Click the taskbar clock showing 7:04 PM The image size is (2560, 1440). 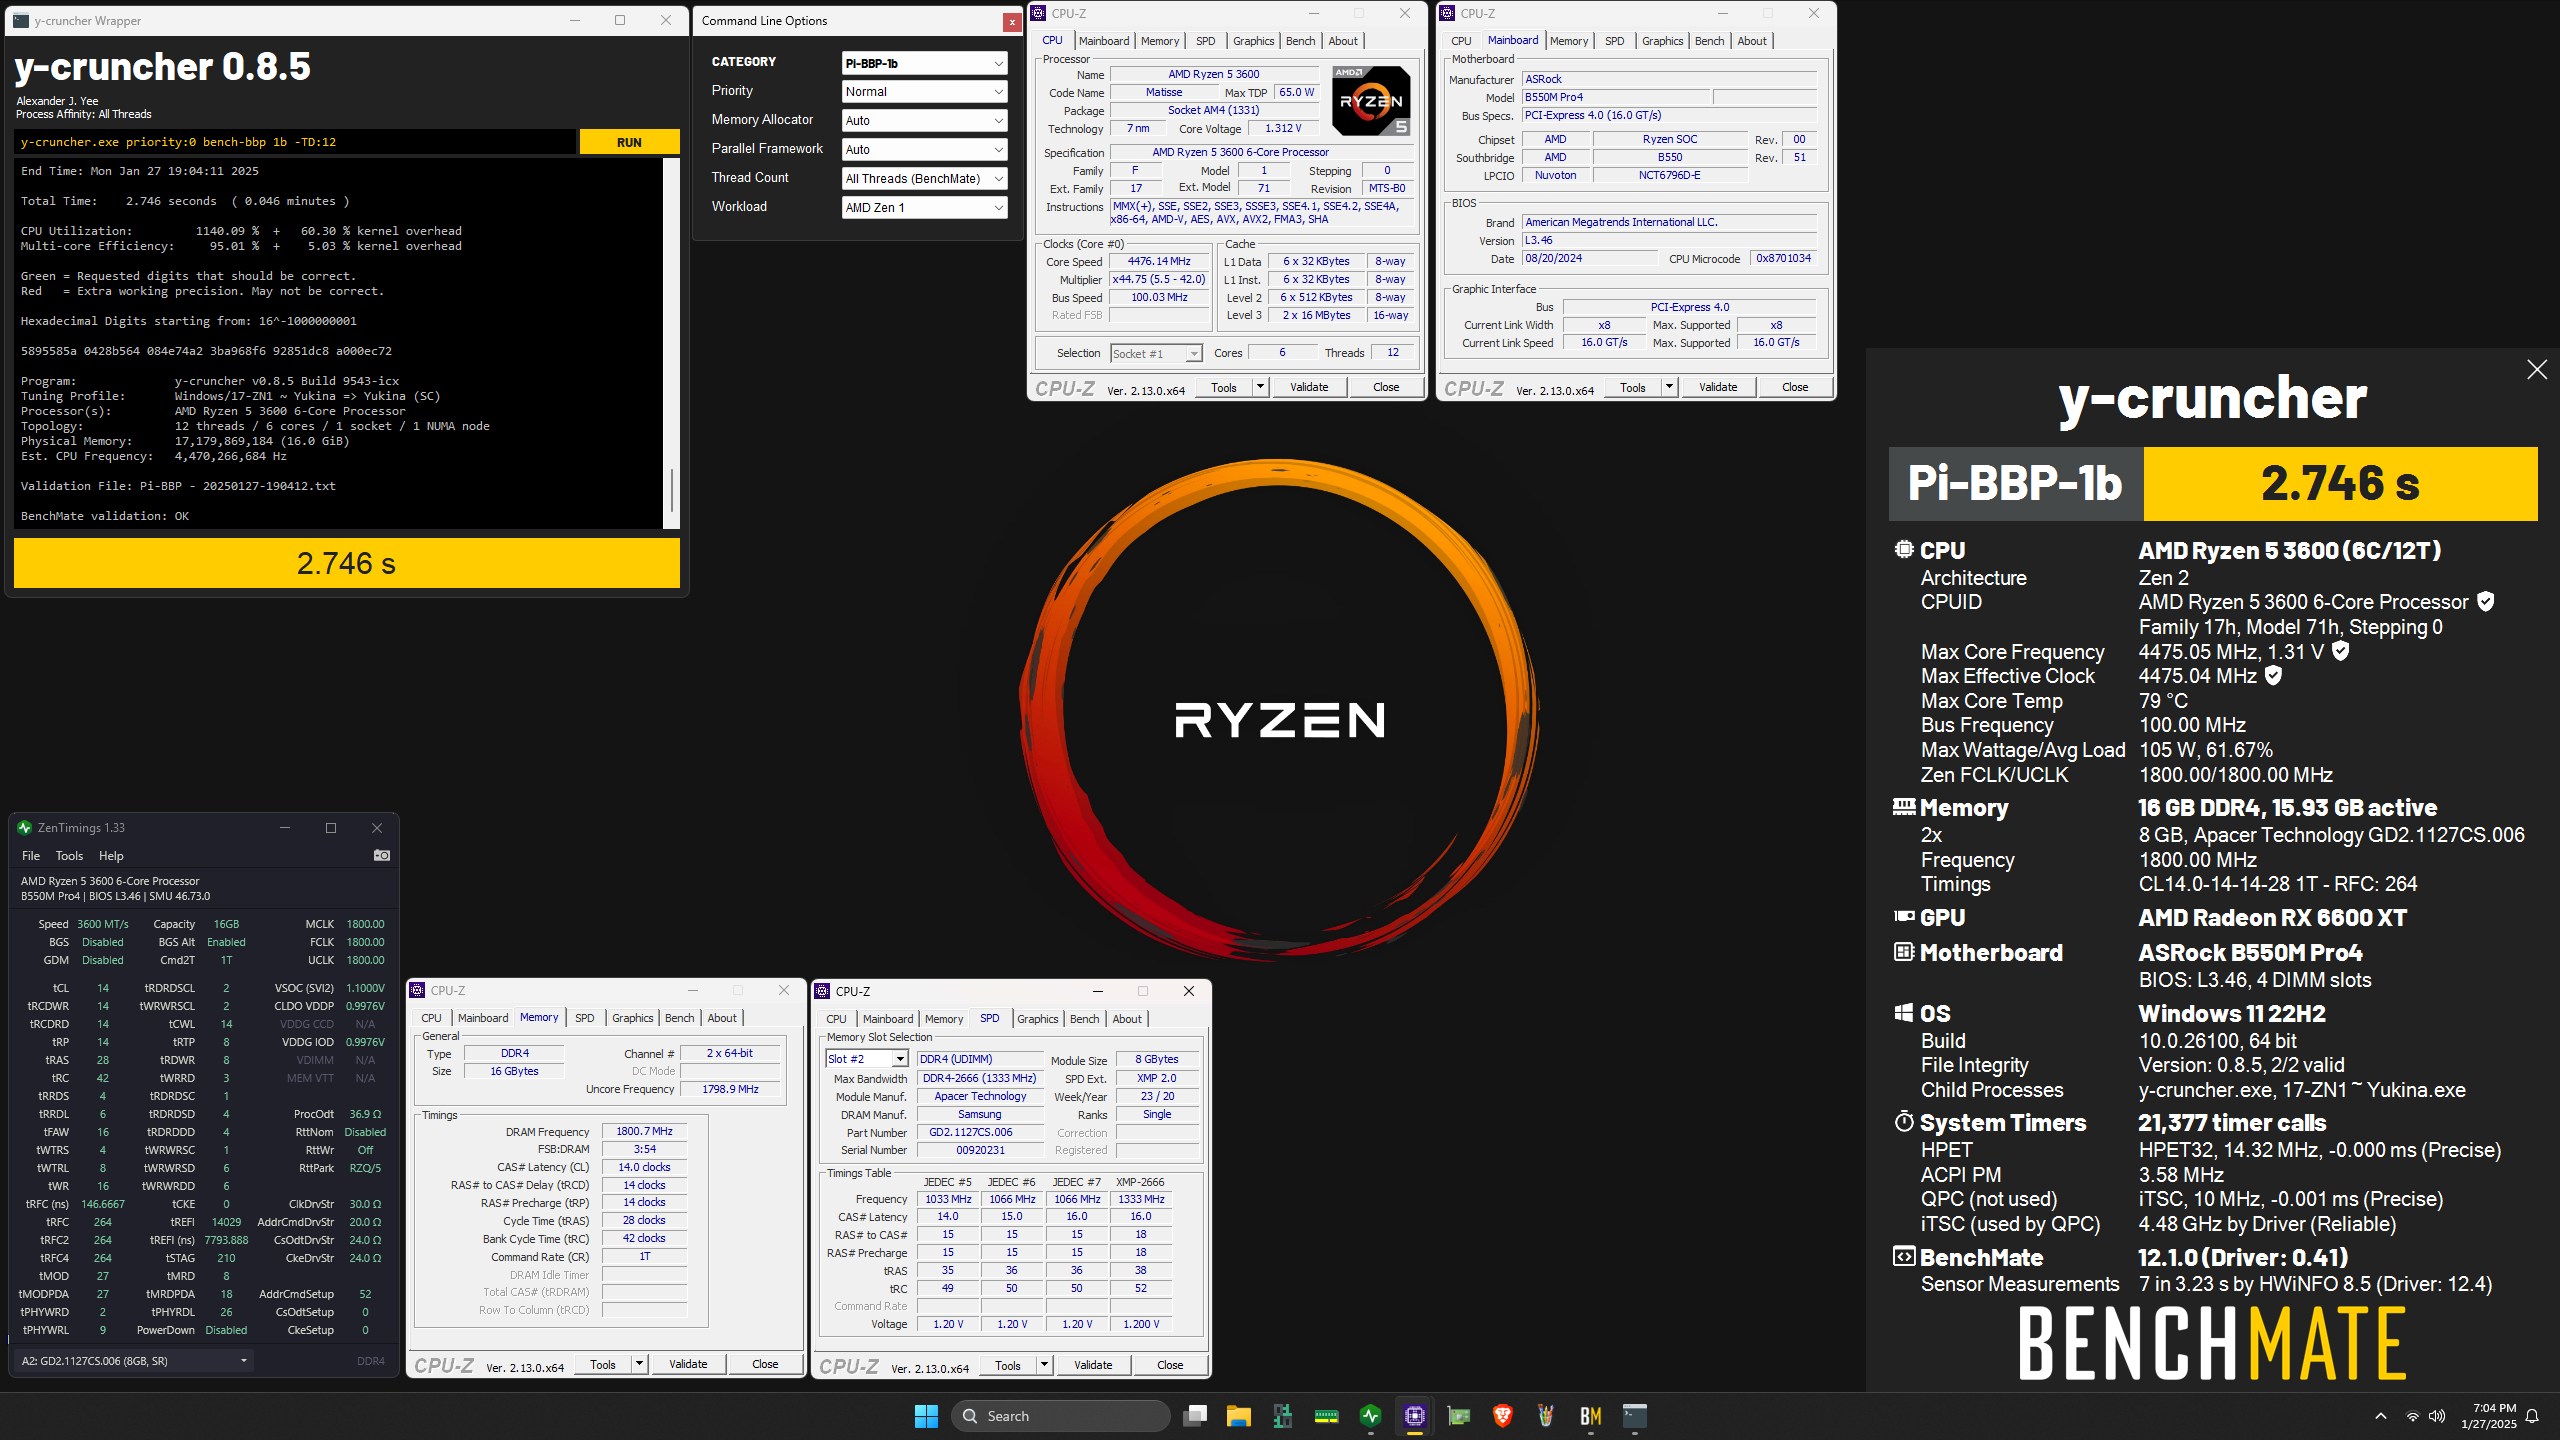pyautogui.click(x=2489, y=1416)
